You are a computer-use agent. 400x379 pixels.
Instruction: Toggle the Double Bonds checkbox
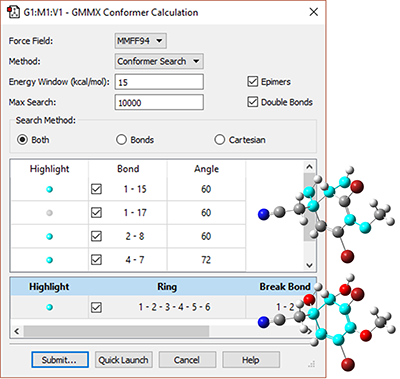[x=253, y=102]
